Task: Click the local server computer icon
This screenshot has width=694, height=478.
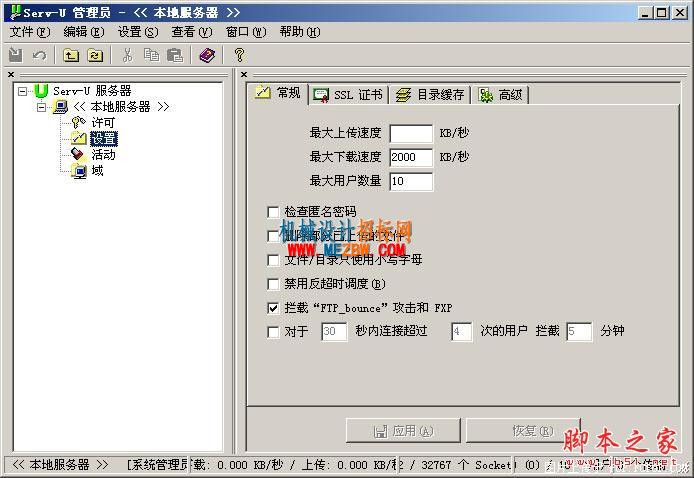Action: (x=60, y=107)
